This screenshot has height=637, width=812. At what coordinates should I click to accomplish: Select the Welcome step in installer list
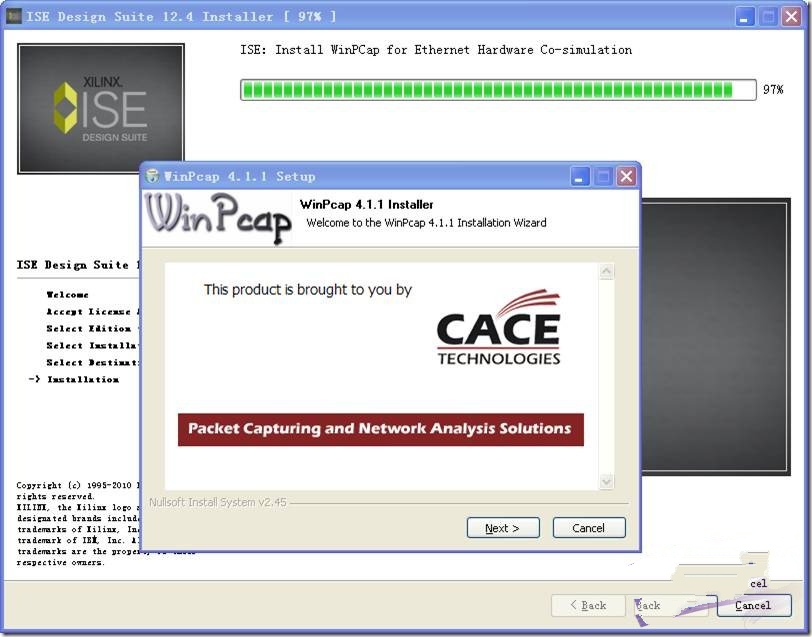[x=67, y=295]
